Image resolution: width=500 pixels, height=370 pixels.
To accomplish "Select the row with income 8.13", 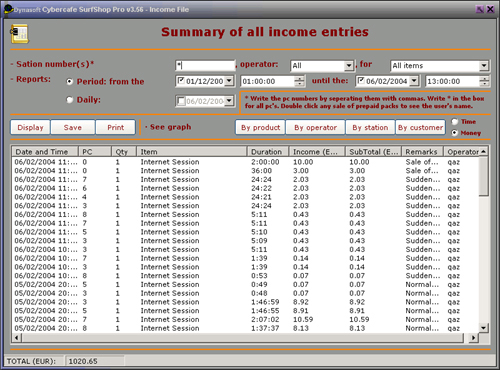I will 245,328.
